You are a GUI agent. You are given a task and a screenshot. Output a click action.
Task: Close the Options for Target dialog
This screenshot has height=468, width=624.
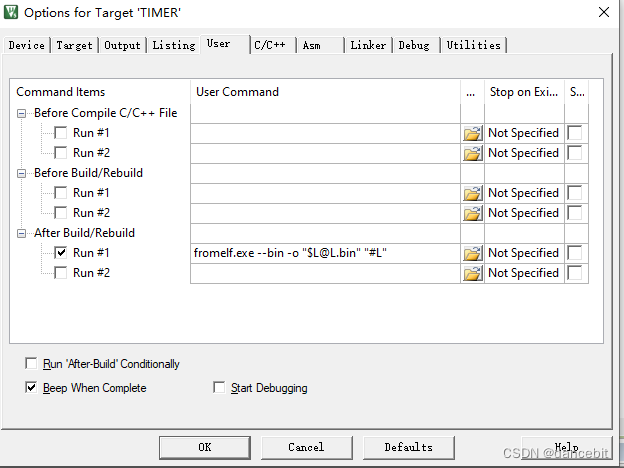604,12
